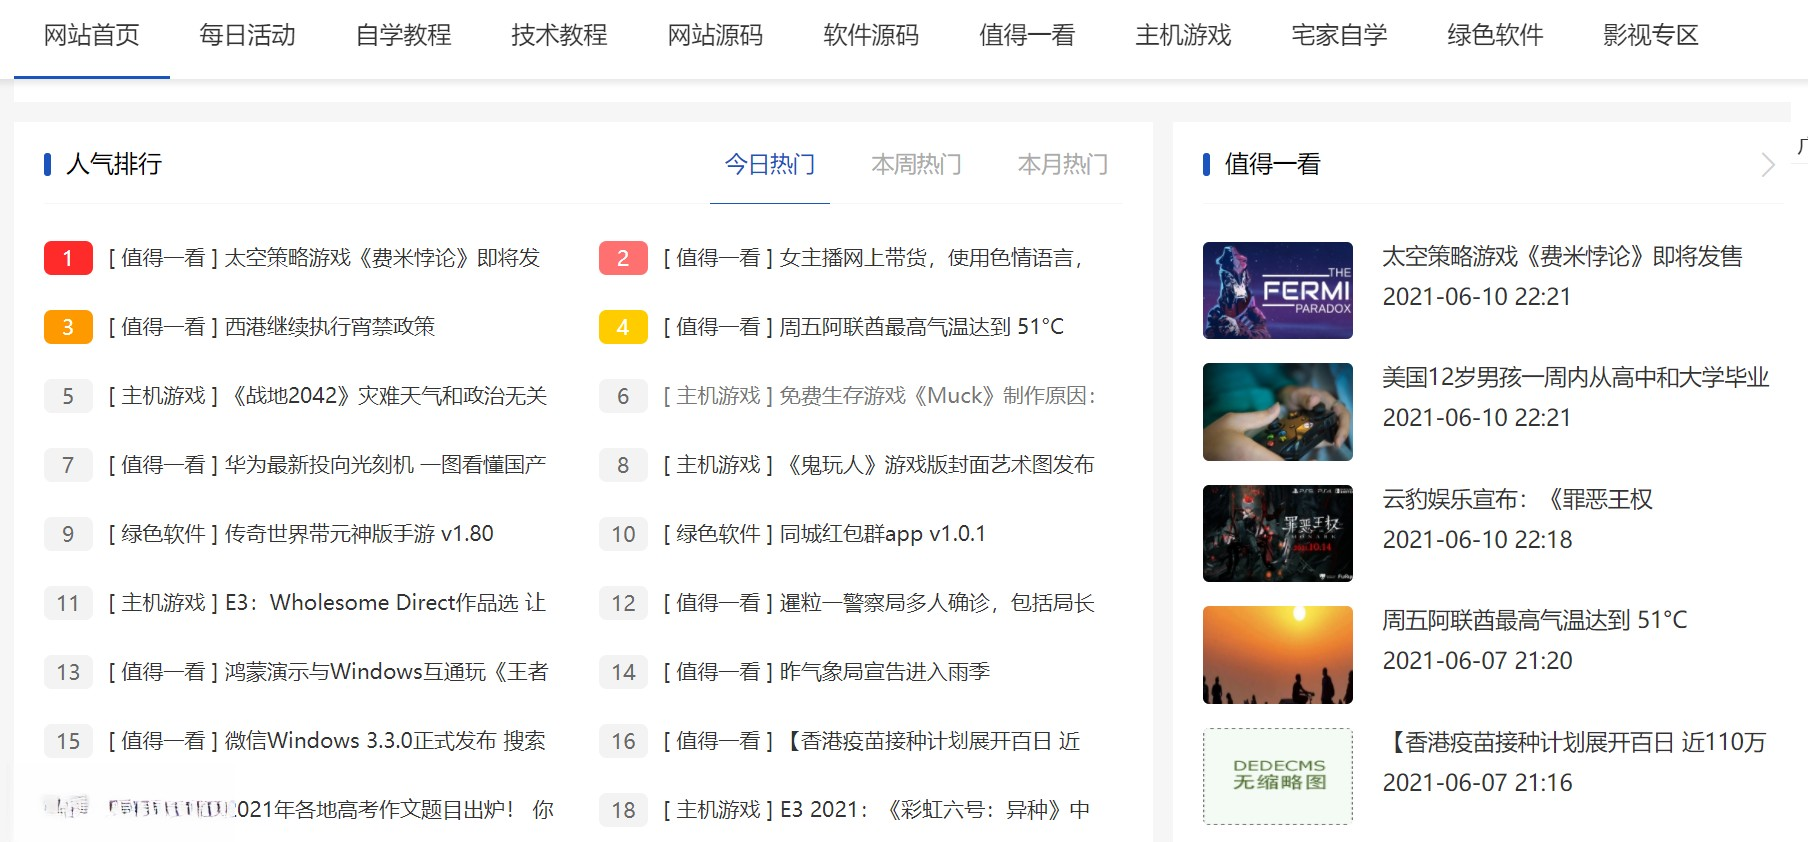Expand the 值得一看 section arrow

pos(1767,164)
